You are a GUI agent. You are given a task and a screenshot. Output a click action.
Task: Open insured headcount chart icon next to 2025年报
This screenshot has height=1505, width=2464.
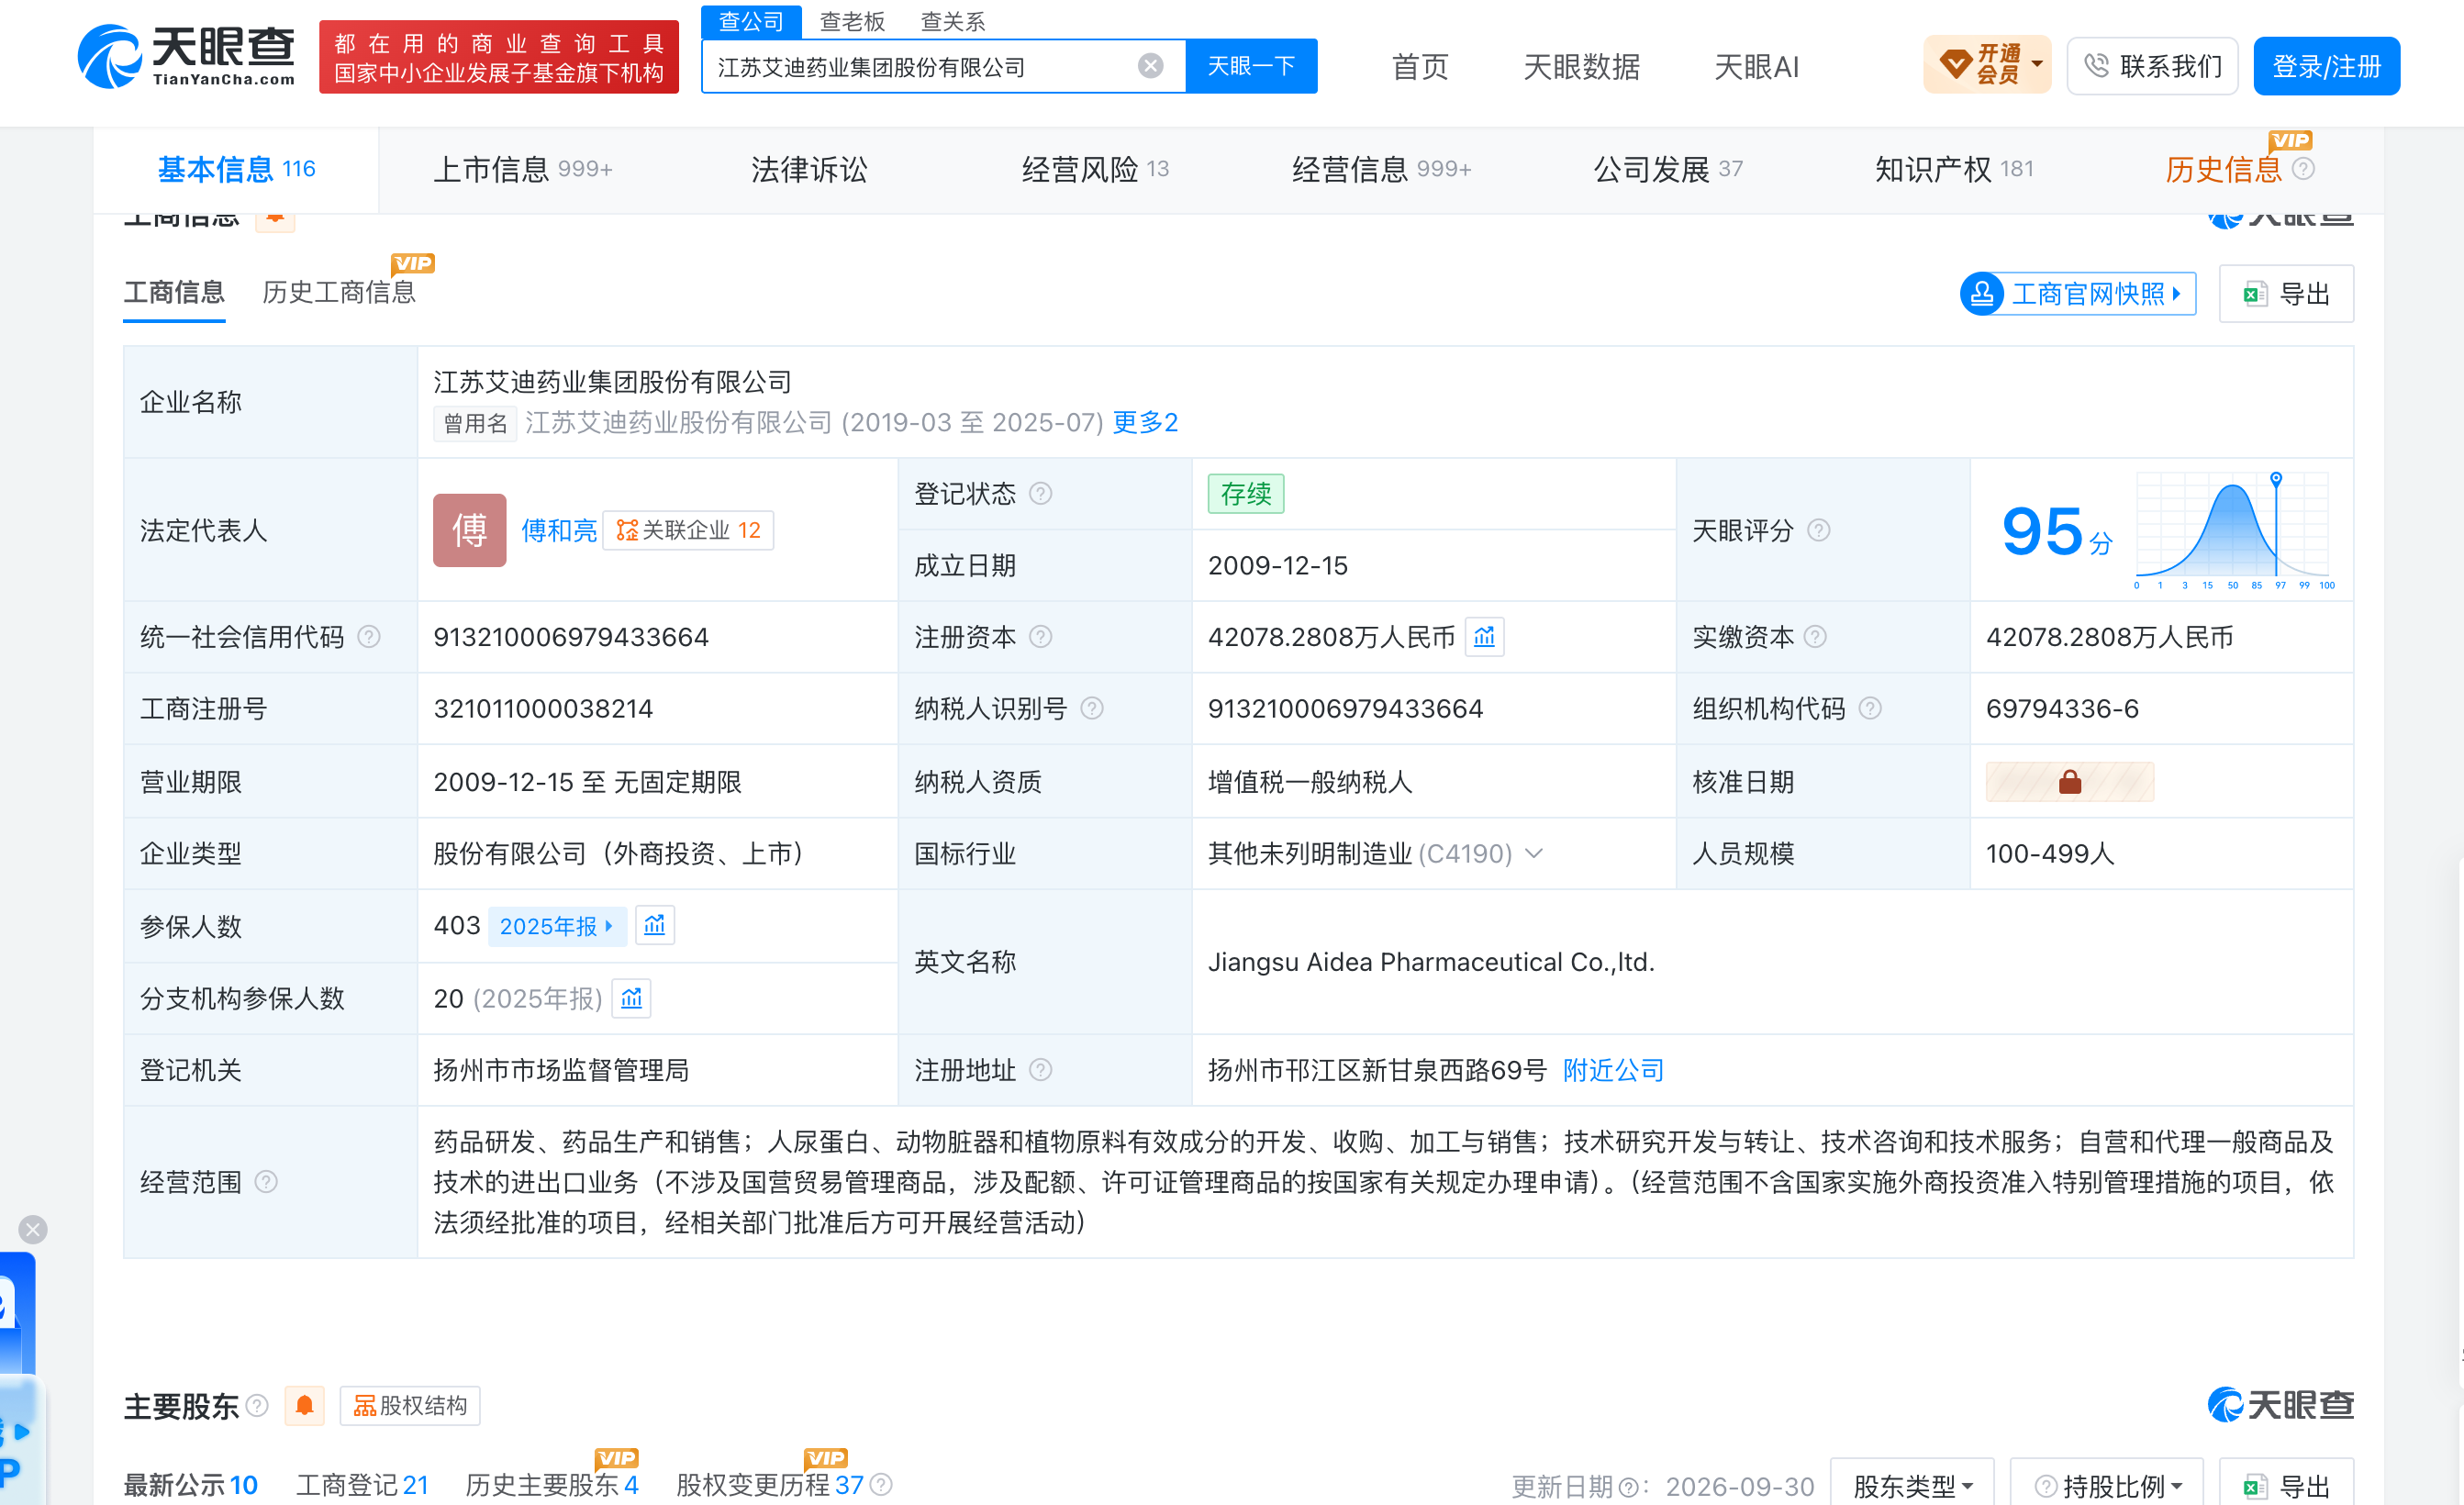[655, 926]
